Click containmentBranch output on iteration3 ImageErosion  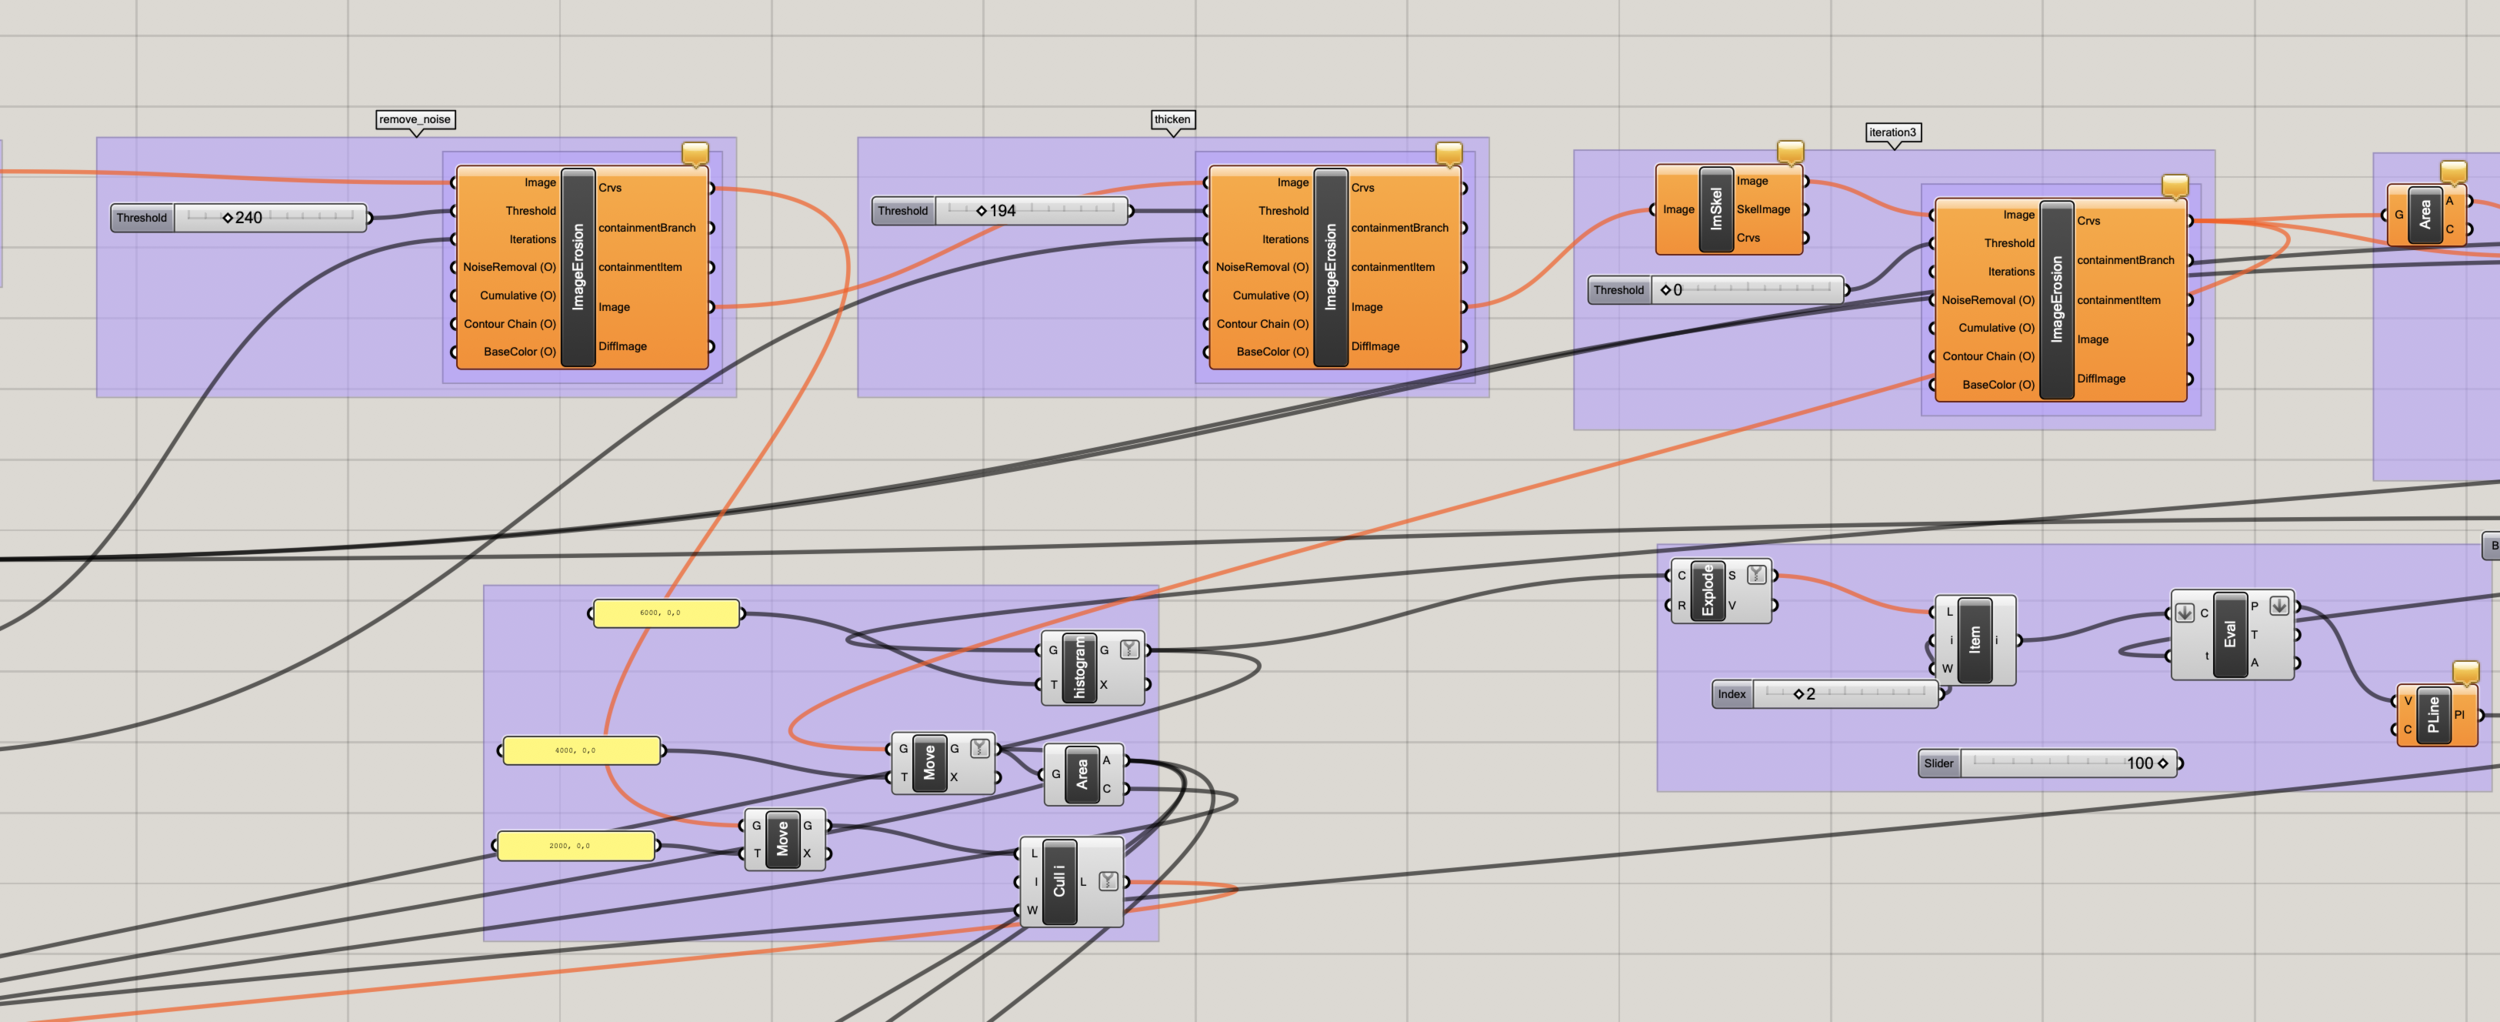(x=2125, y=260)
